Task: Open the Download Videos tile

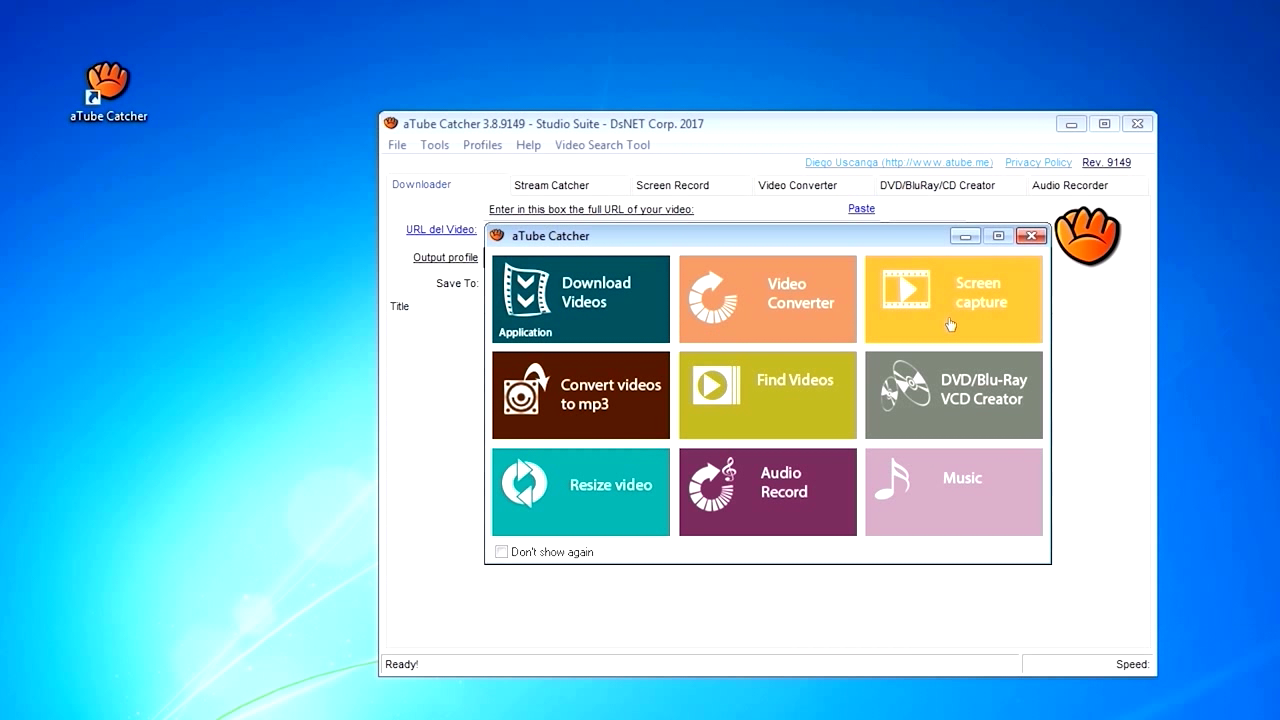Action: (x=581, y=299)
